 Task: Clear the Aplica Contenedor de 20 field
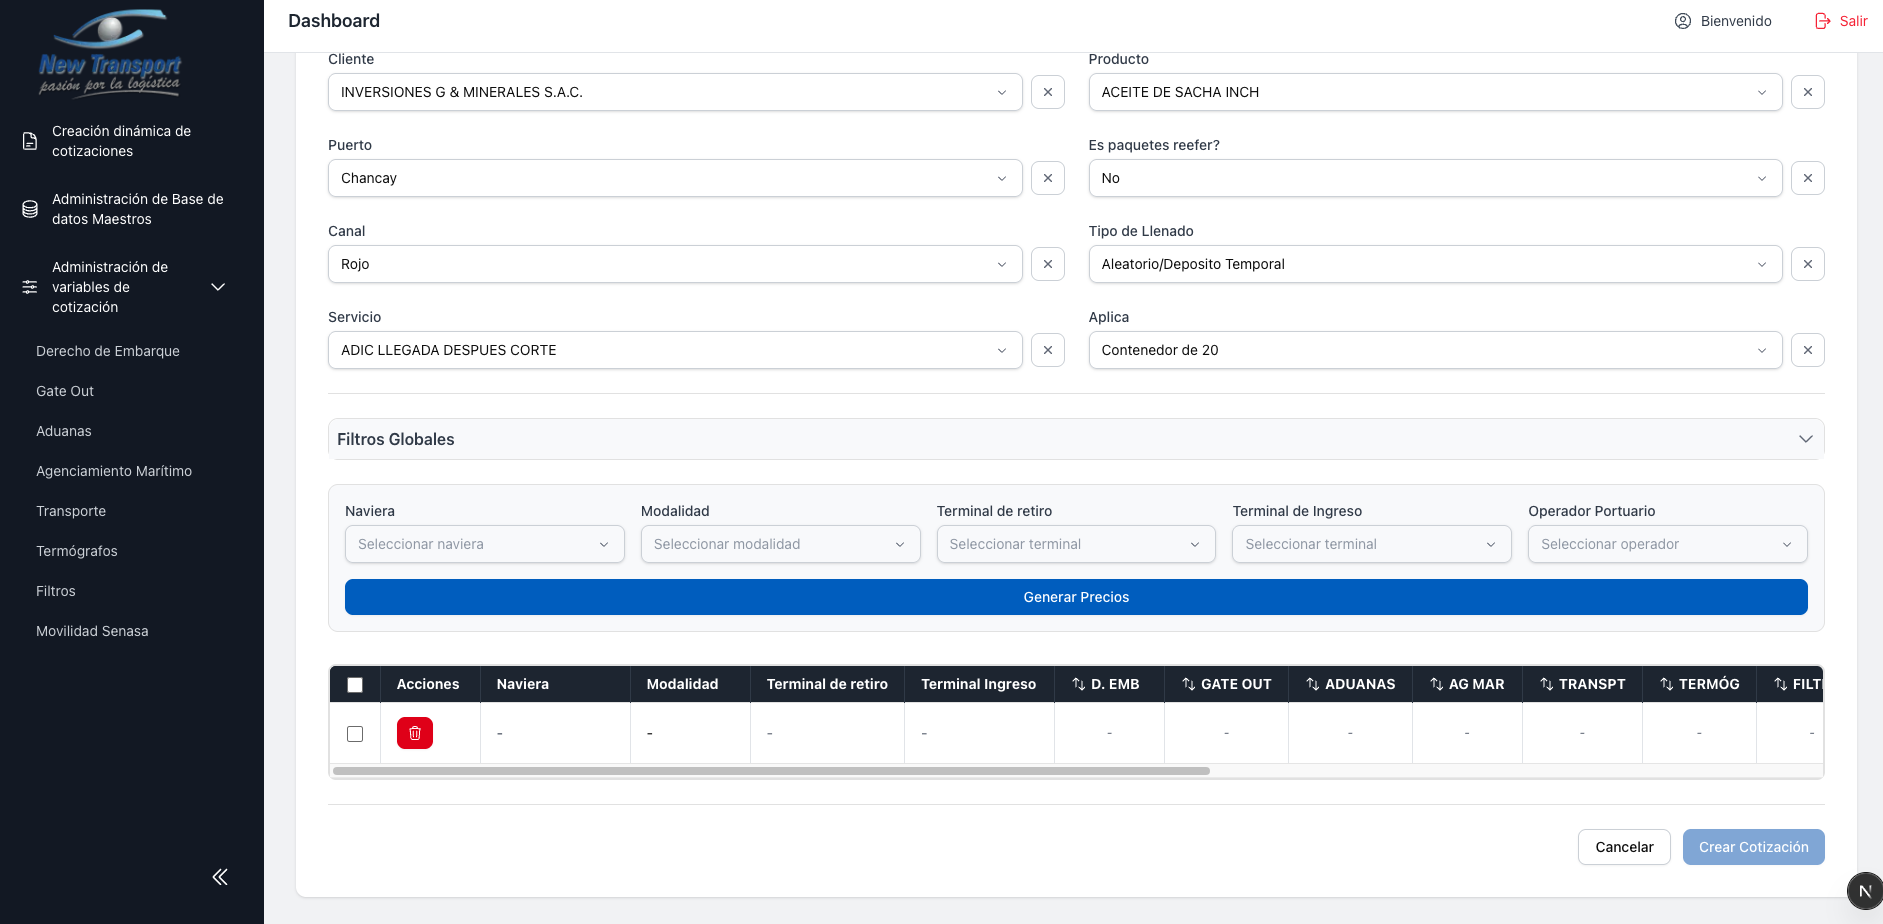point(1807,350)
